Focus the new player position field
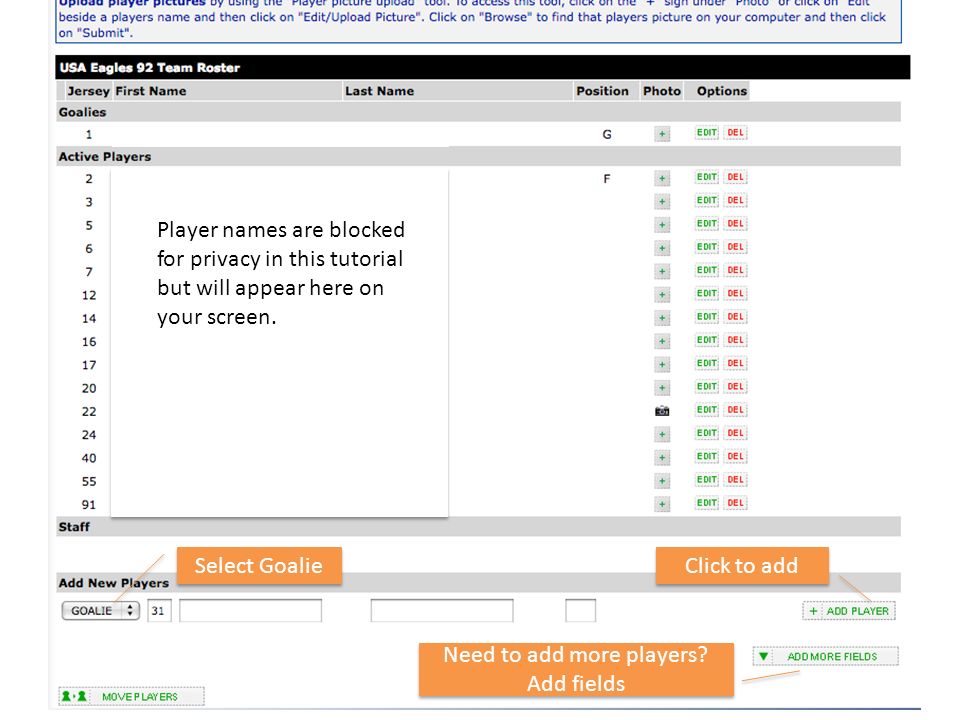Screen dimensions: 960x720 point(580,611)
